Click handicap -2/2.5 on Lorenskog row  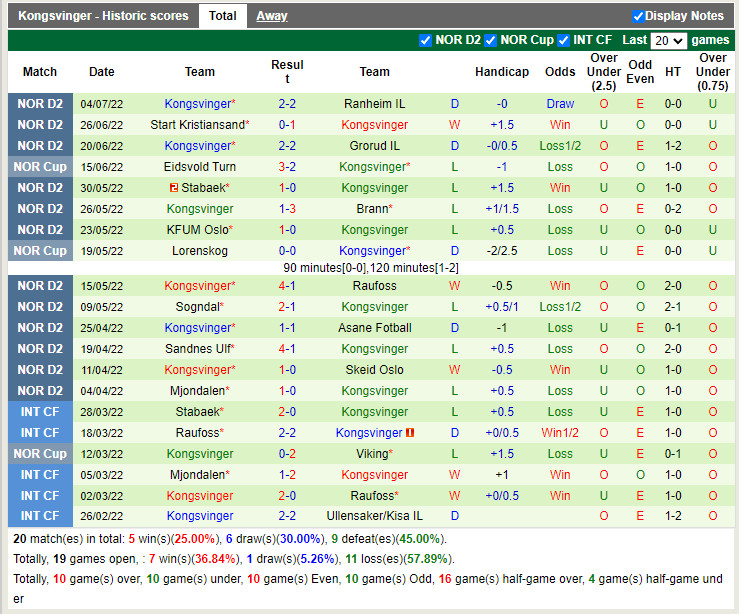coord(501,251)
